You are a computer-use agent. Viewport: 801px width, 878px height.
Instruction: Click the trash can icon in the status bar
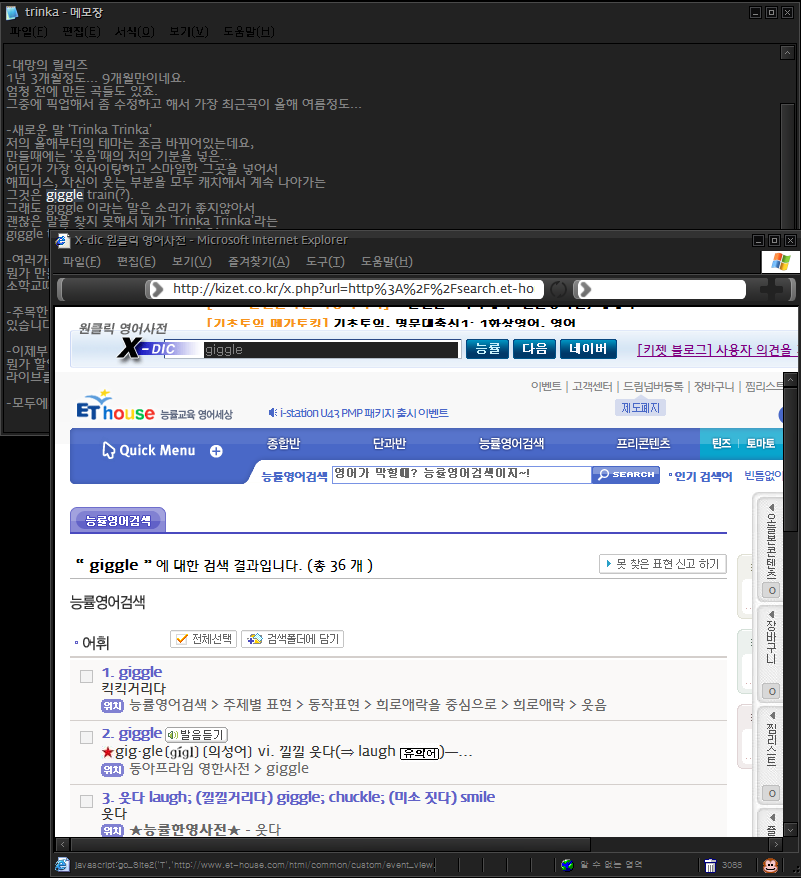pyautogui.click(x=710, y=865)
